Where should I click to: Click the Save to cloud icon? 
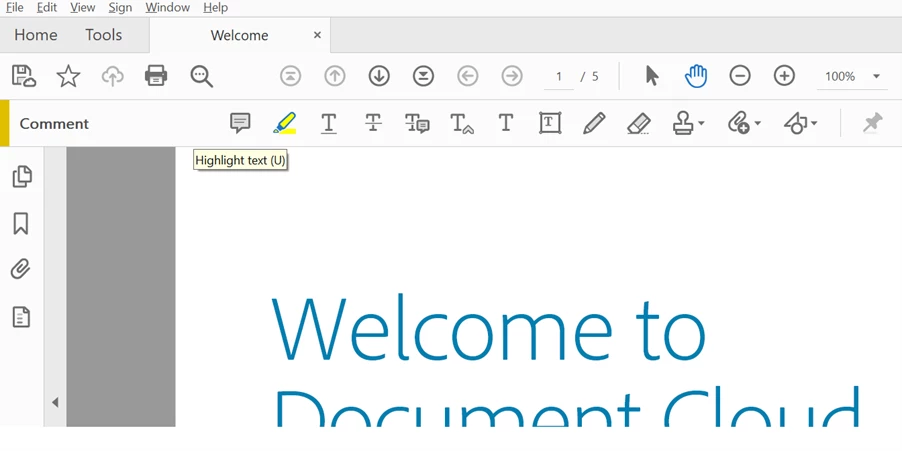tap(24, 76)
